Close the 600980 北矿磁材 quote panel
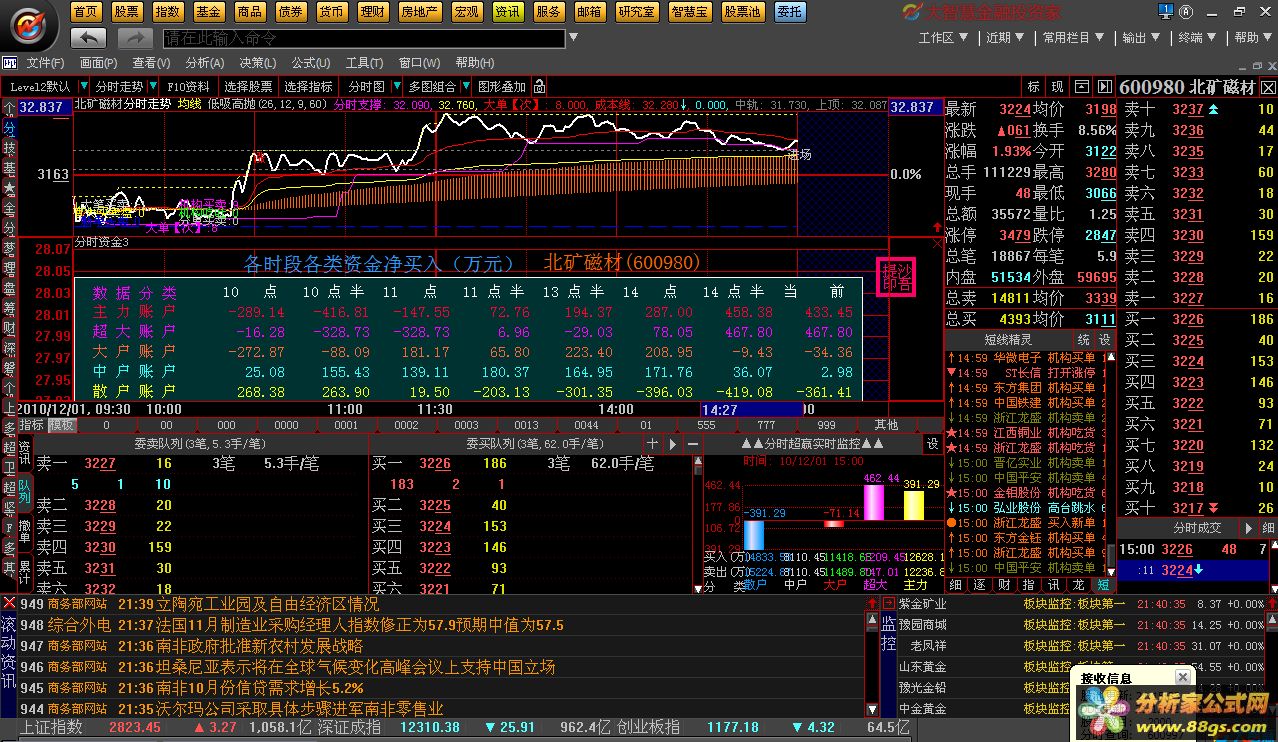Screen dimensions: 1278x742 (1268, 87)
